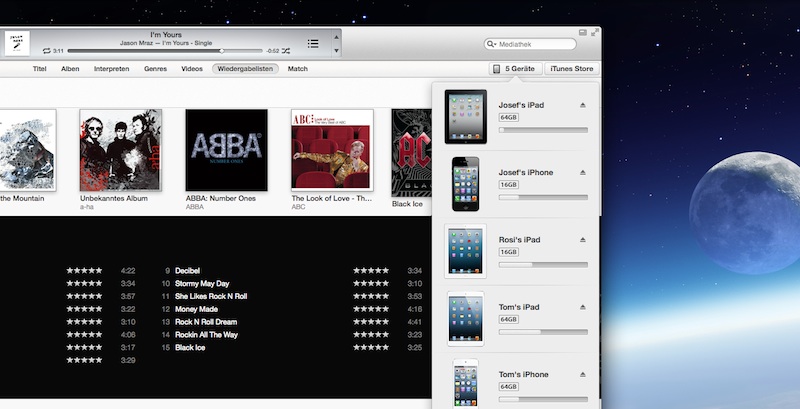Open the Match tab
800x409 pixels.
coord(297,69)
